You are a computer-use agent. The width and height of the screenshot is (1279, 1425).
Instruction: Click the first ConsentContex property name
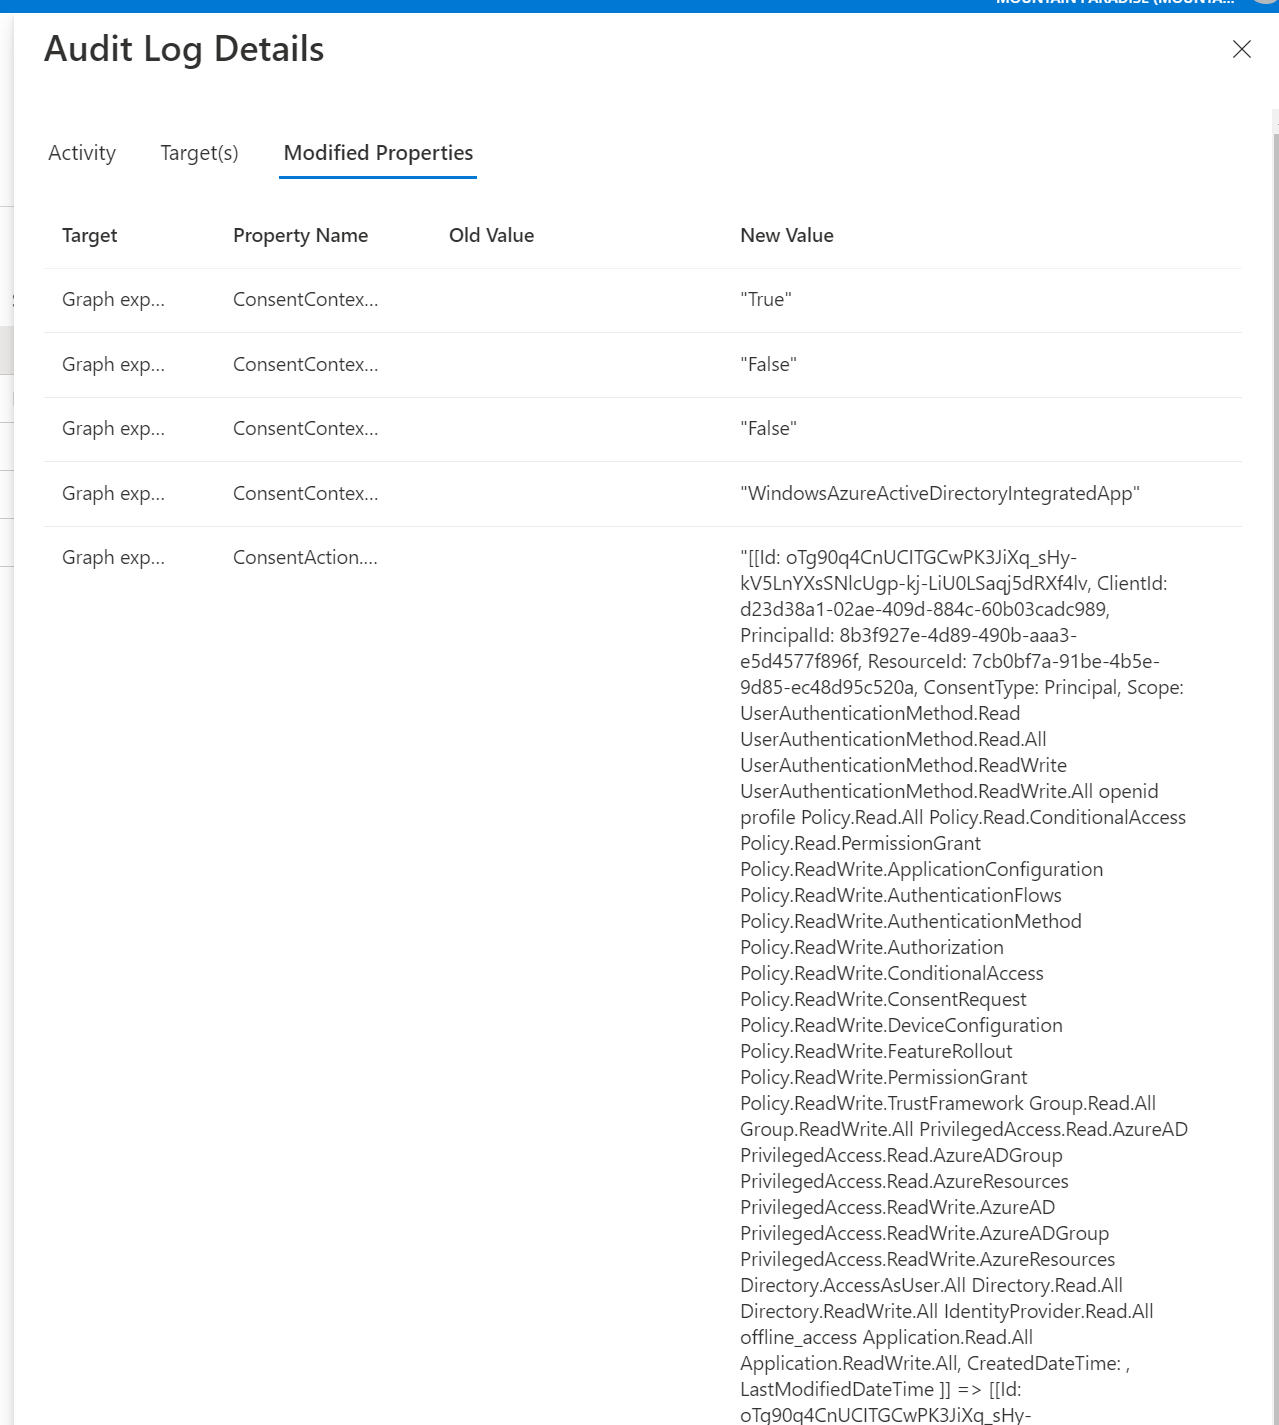pos(305,299)
